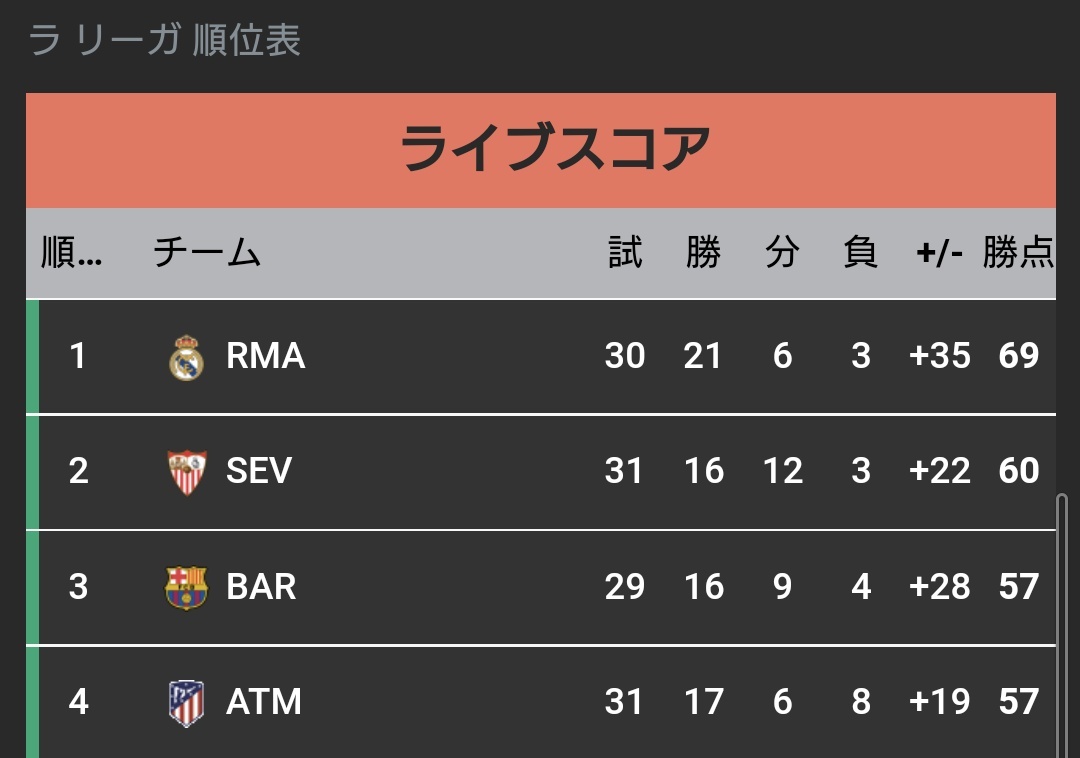Sort by the 勝点 points column header
This screenshot has width=1080, height=758.
click(x=1018, y=252)
